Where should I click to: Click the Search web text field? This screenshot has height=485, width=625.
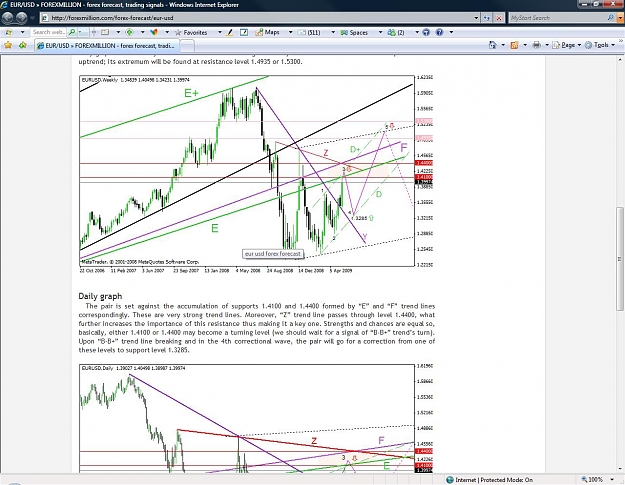point(47,32)
